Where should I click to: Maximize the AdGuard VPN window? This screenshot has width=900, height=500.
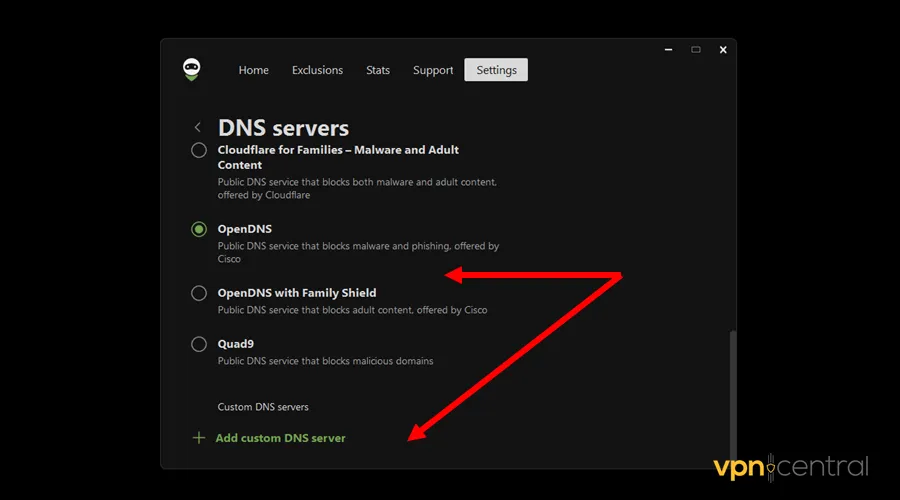pyautogui.click(x=696, y=50)
